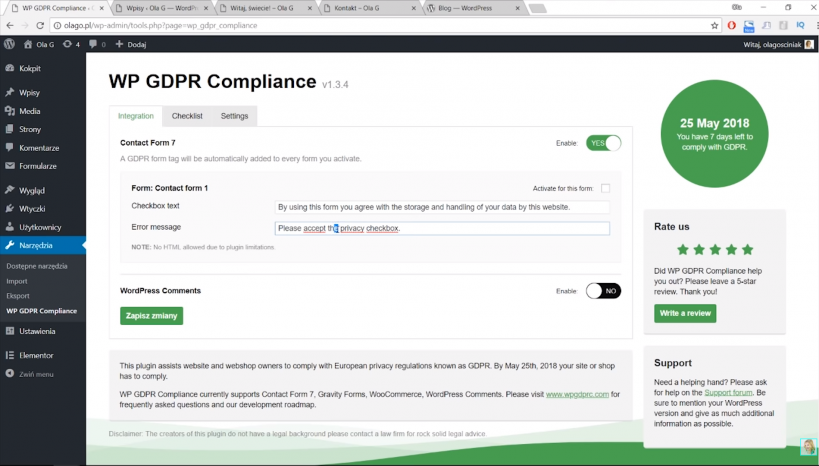Open the WordPress logo menu in admin bar
The width and height of the screenshot is (819, 466).
[9, 44]
